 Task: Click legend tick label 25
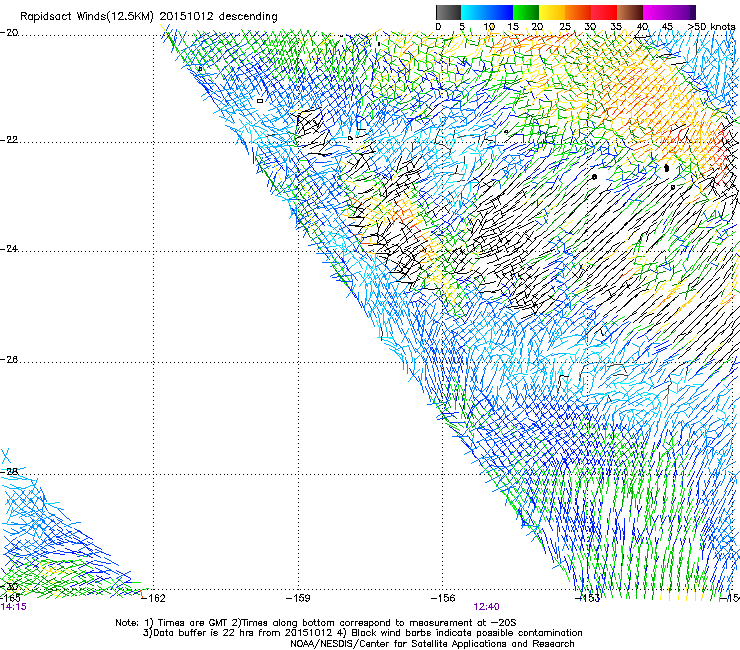565,27
